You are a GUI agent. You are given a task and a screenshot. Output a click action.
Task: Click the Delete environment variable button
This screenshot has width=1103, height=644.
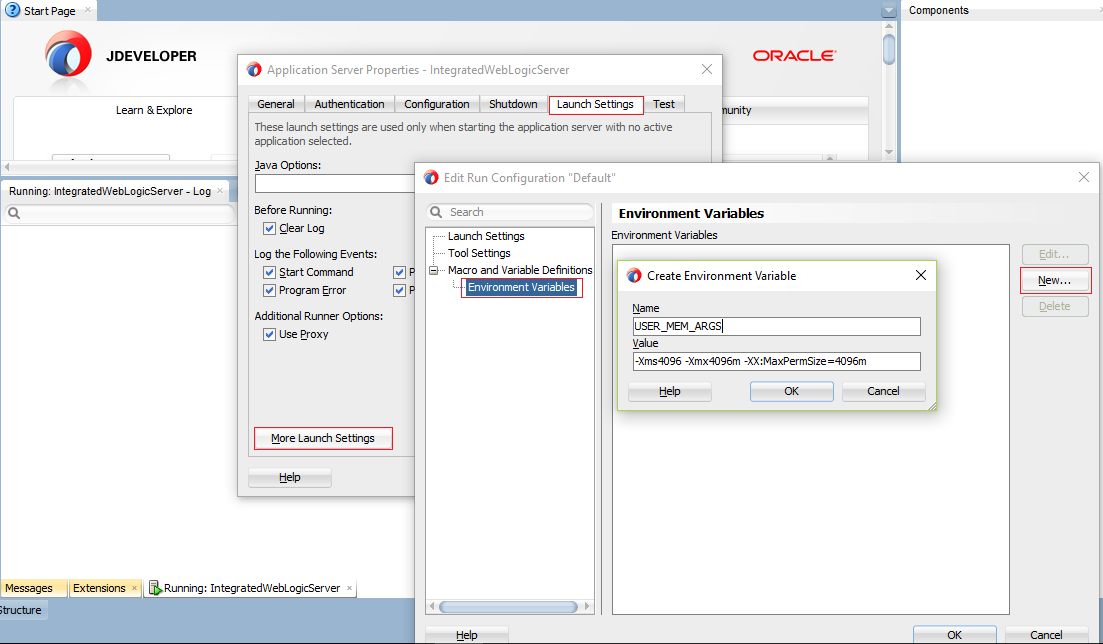pos(1054,306)
